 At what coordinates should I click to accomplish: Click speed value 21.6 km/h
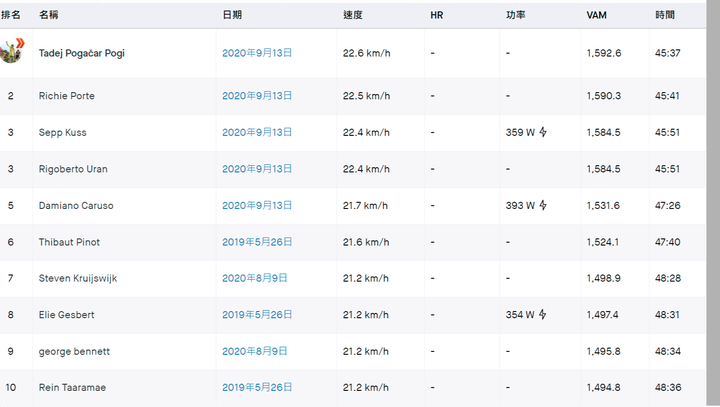(x=366, y=242)
